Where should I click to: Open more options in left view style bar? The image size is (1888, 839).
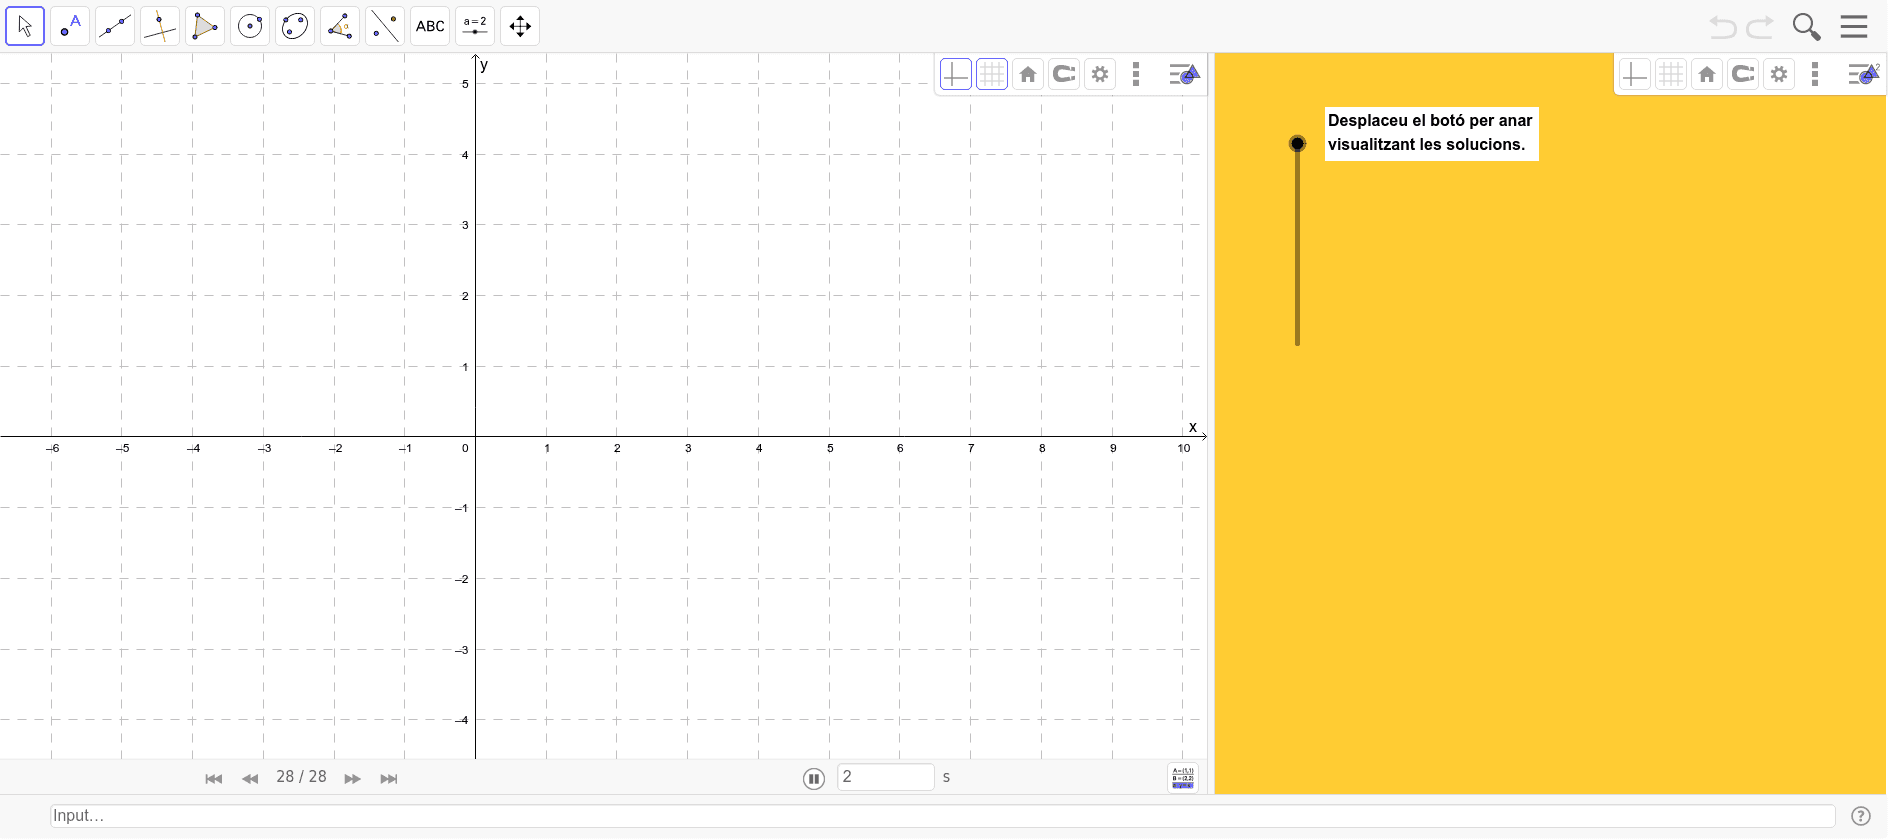click(x=1136, y=74)
